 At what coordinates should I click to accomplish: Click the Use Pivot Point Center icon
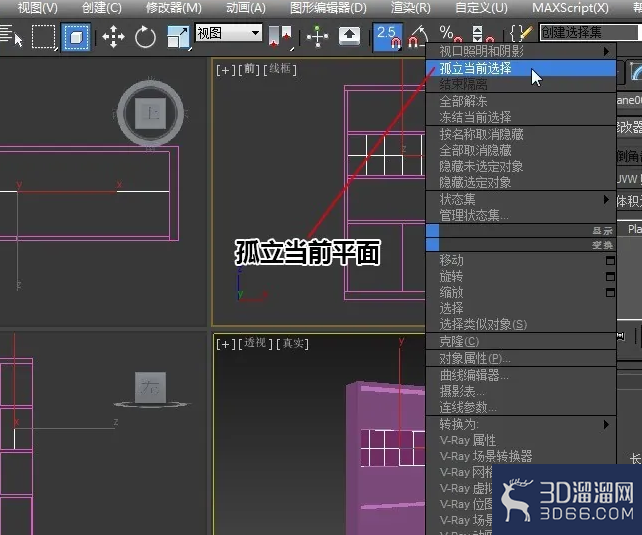tap(280, 37)
